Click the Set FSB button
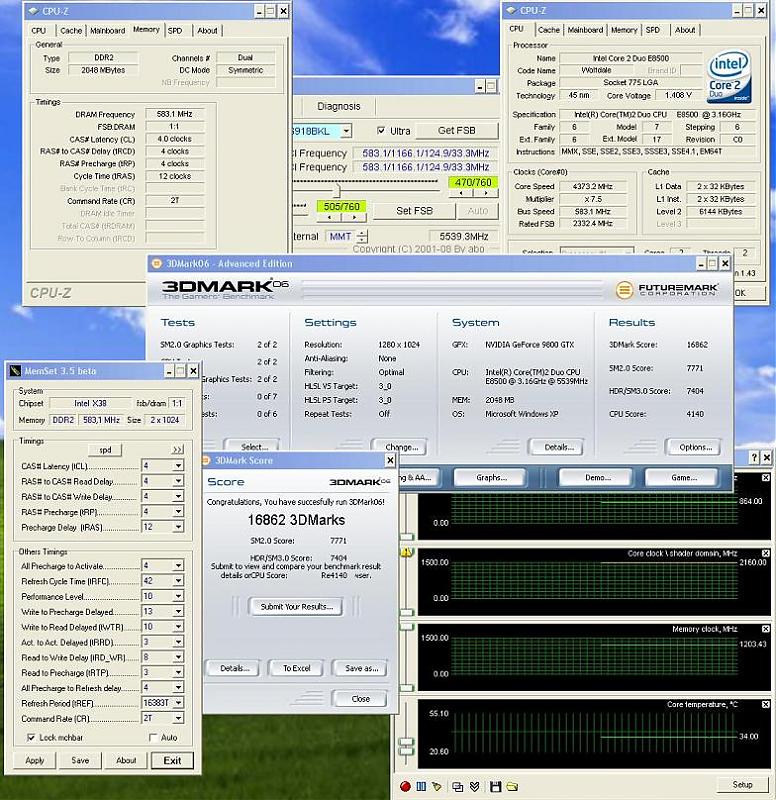Screen dimensions: 776x800 coord(414,211)
